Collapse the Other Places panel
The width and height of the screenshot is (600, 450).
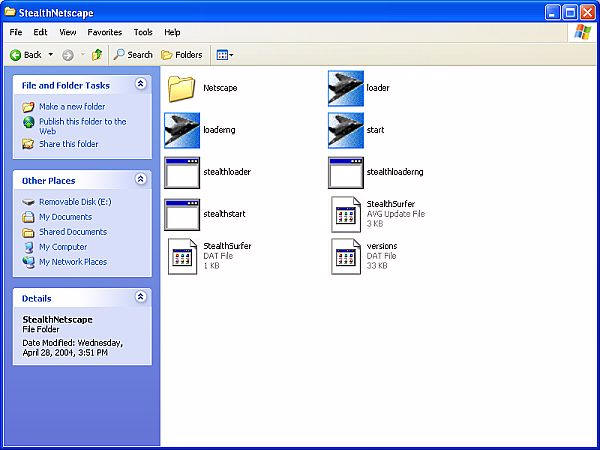tap(141, 180)
